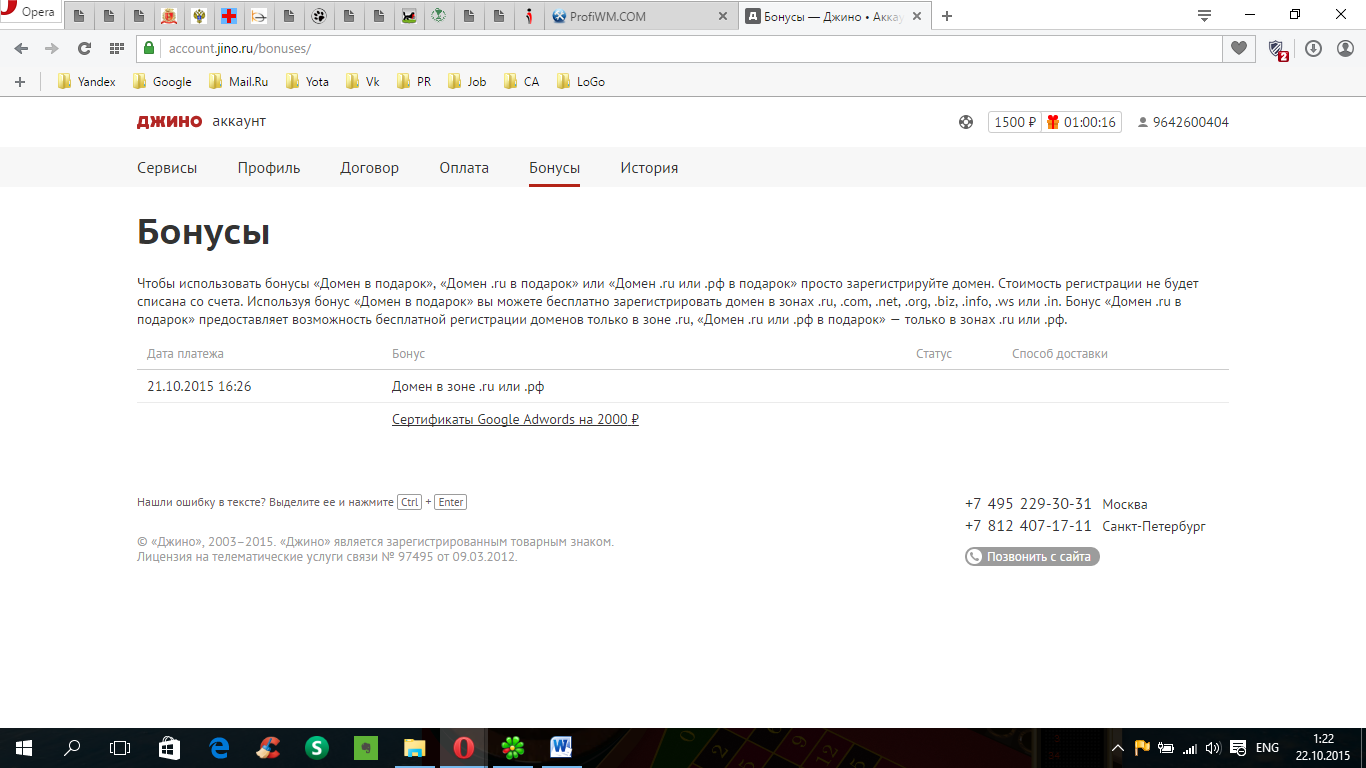Focus the account.jino.ru address bar
Viewport: 1366px width, 768px height.
pyautogui.click(x=680, y=48)
